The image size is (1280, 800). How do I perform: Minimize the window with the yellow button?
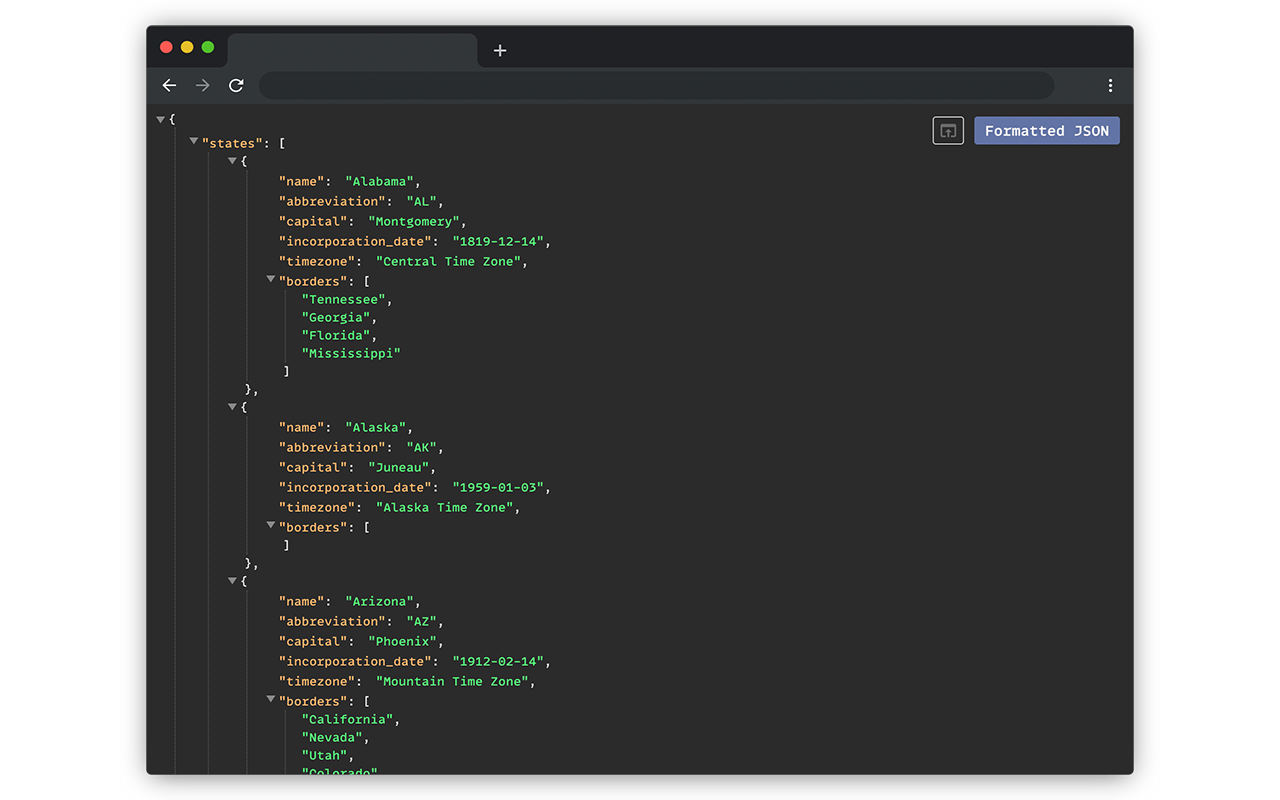[187, 47]
